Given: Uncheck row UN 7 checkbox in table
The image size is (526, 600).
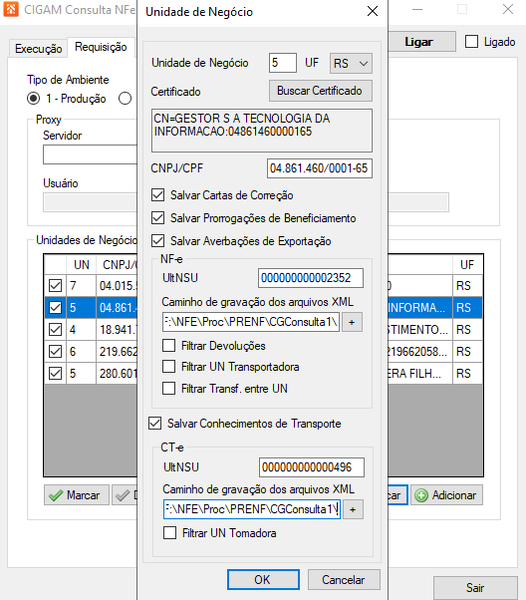Looking at the screenshot, I should point(55,285).
